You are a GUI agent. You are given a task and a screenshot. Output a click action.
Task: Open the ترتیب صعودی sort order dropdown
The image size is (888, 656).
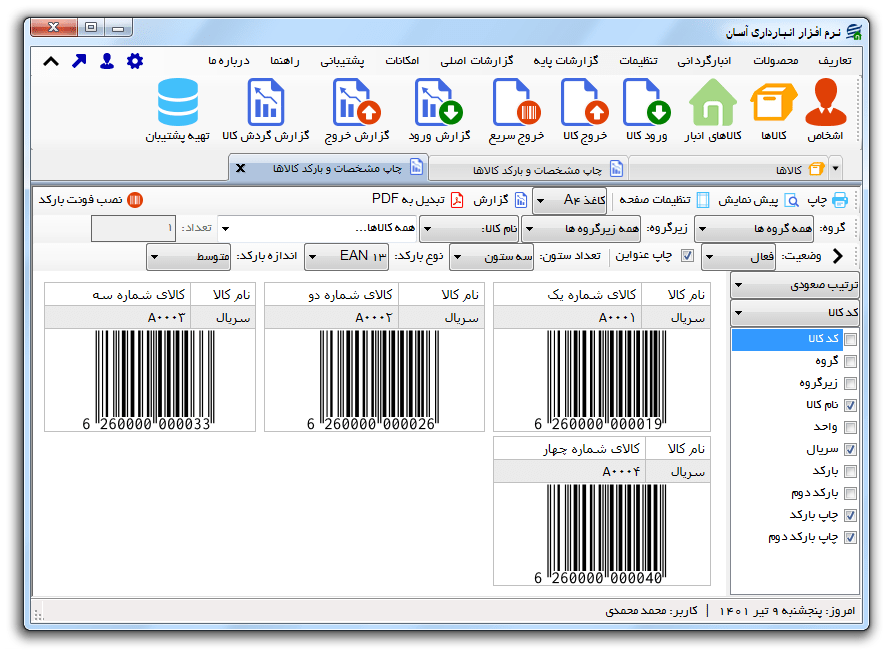point(795,286)
